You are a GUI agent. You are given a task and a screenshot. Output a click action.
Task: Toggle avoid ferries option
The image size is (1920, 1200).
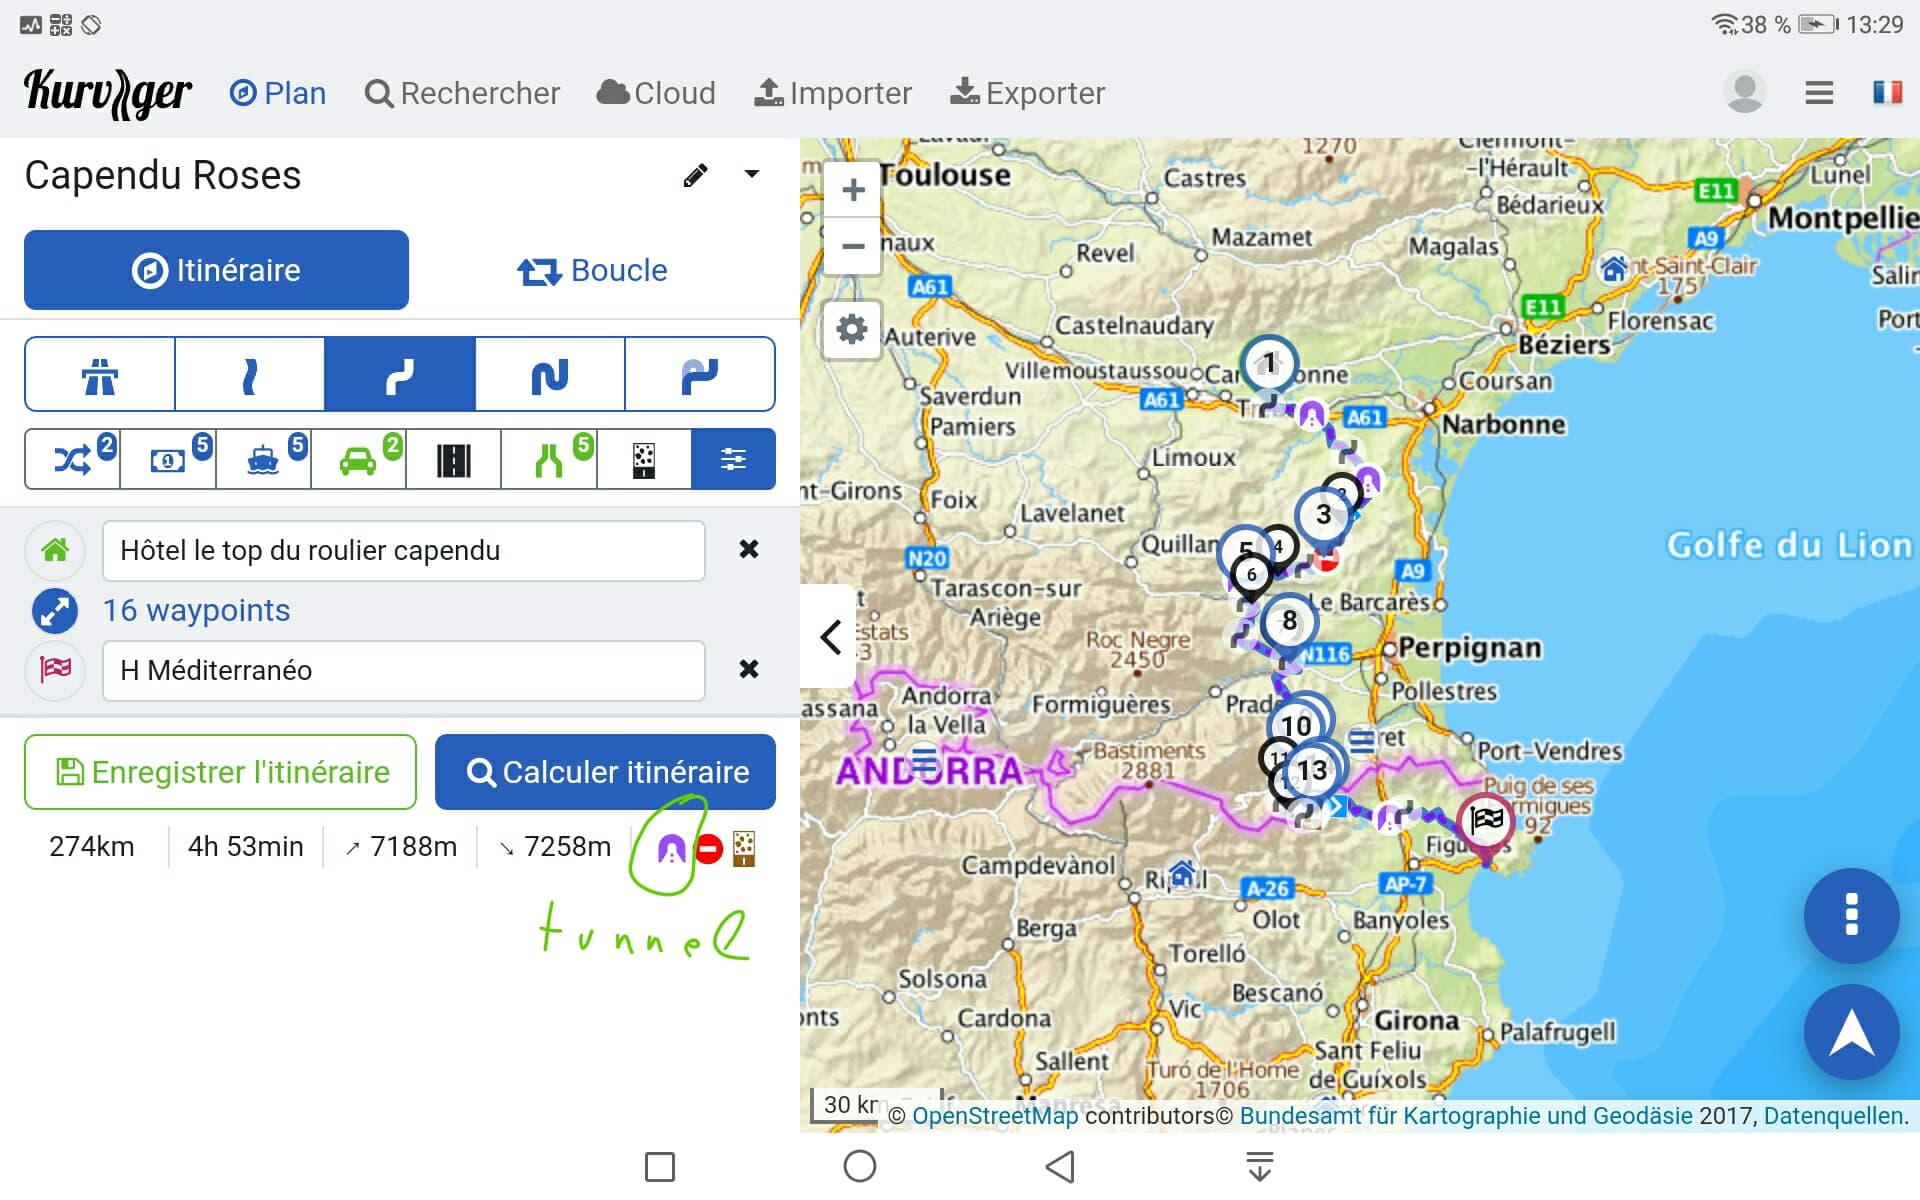coord(263,460)
